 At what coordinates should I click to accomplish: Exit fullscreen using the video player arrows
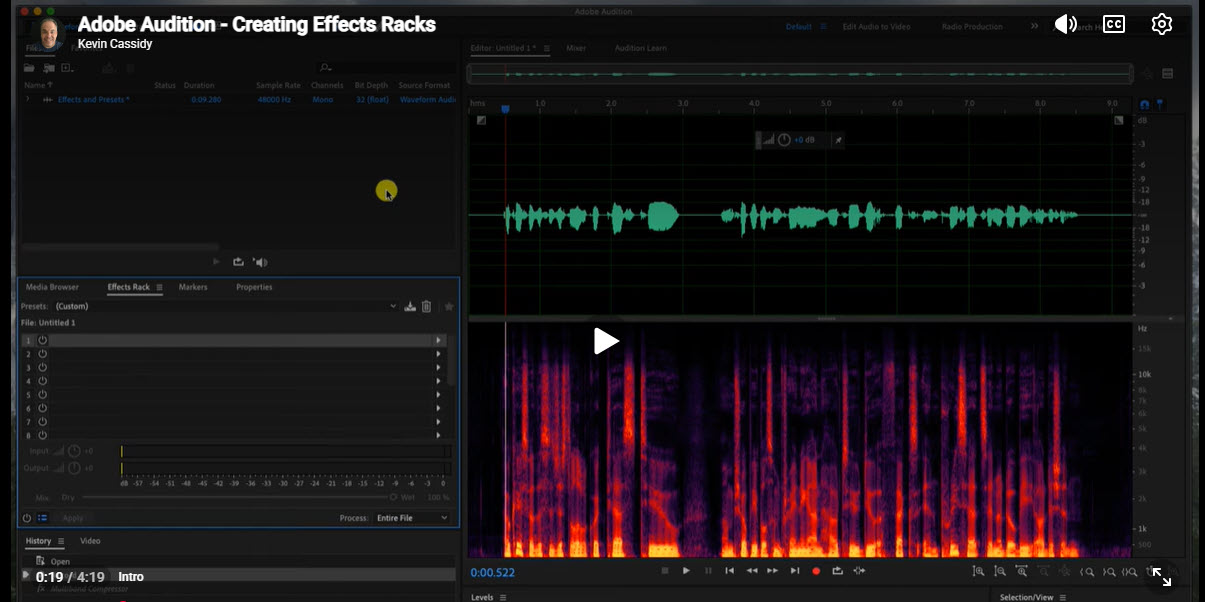coord(1161,577)
